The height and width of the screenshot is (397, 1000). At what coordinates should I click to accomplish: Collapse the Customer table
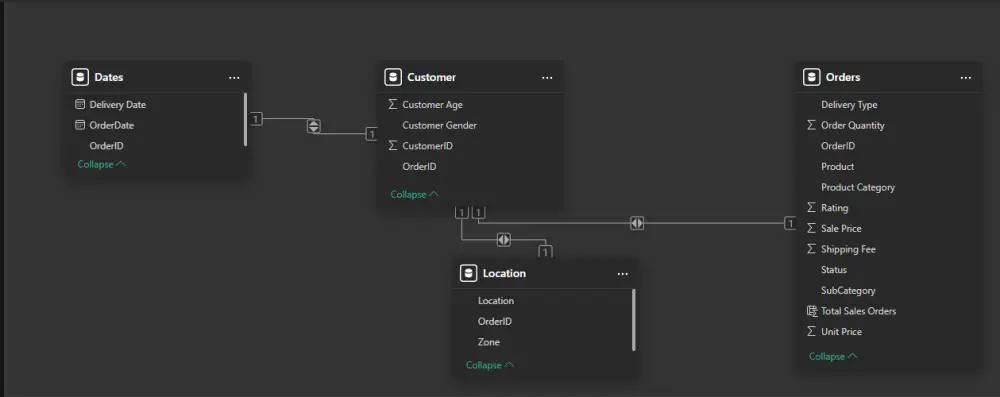(415, 195)
